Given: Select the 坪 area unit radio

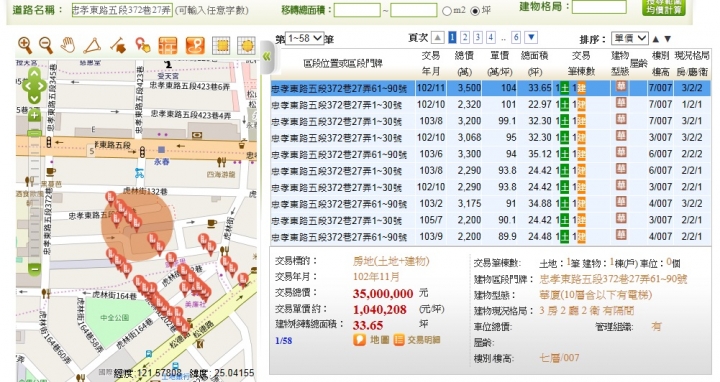Looking at the screenshot, I should [x=475, y=11].
